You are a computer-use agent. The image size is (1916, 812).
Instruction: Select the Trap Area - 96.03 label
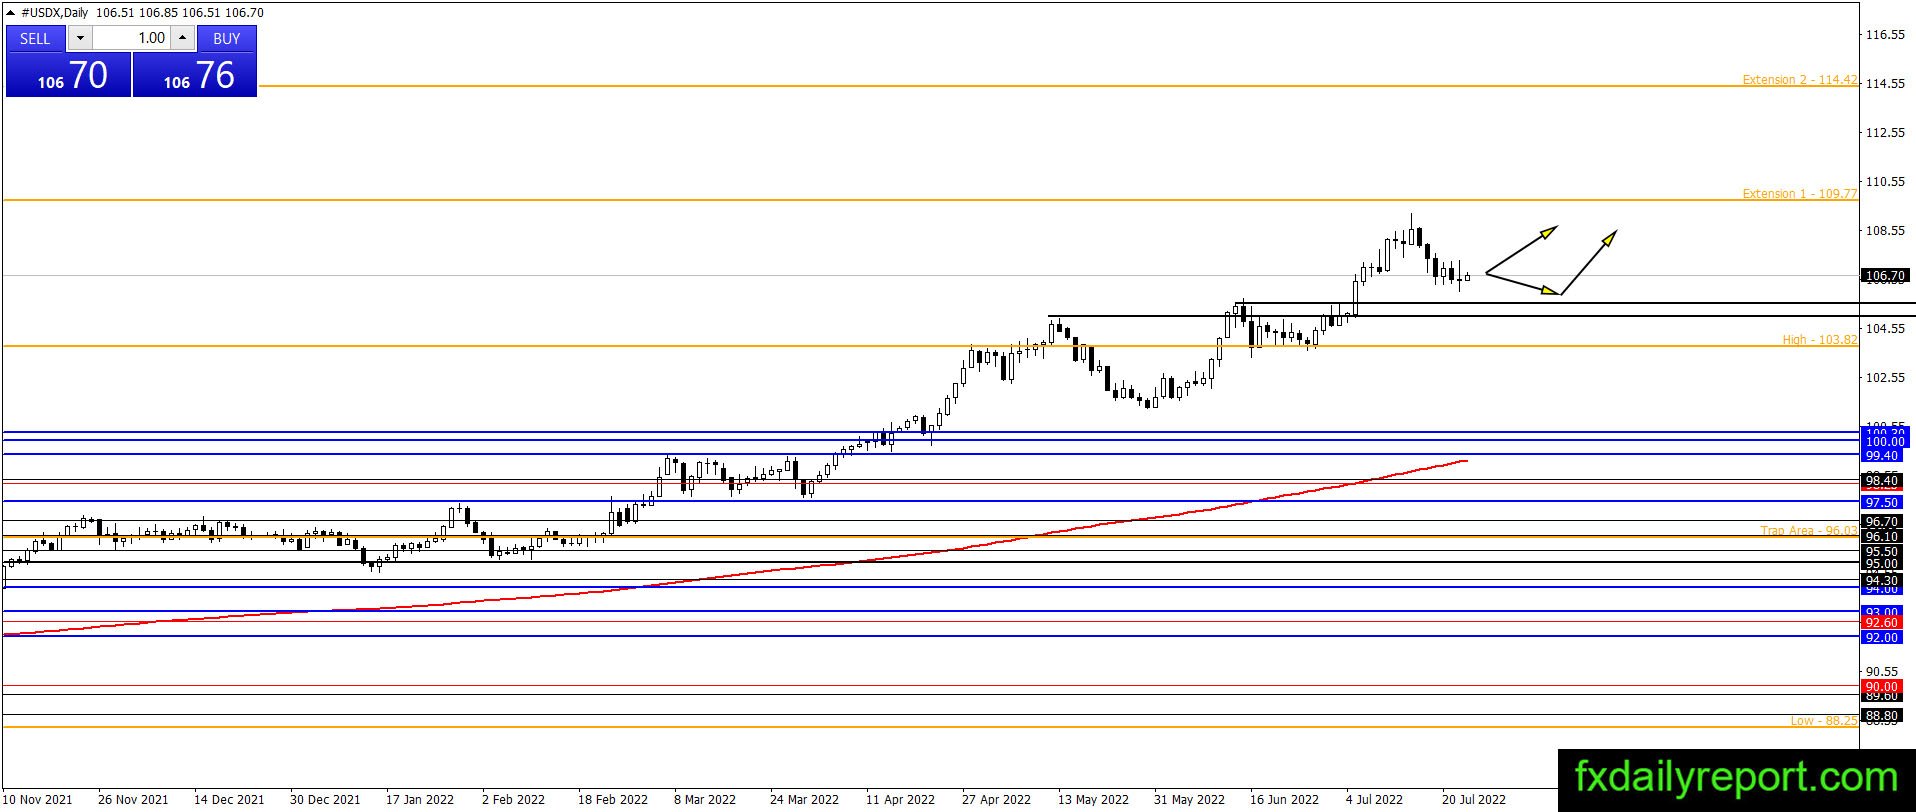pyautogui.click(x=1808, y=531)
